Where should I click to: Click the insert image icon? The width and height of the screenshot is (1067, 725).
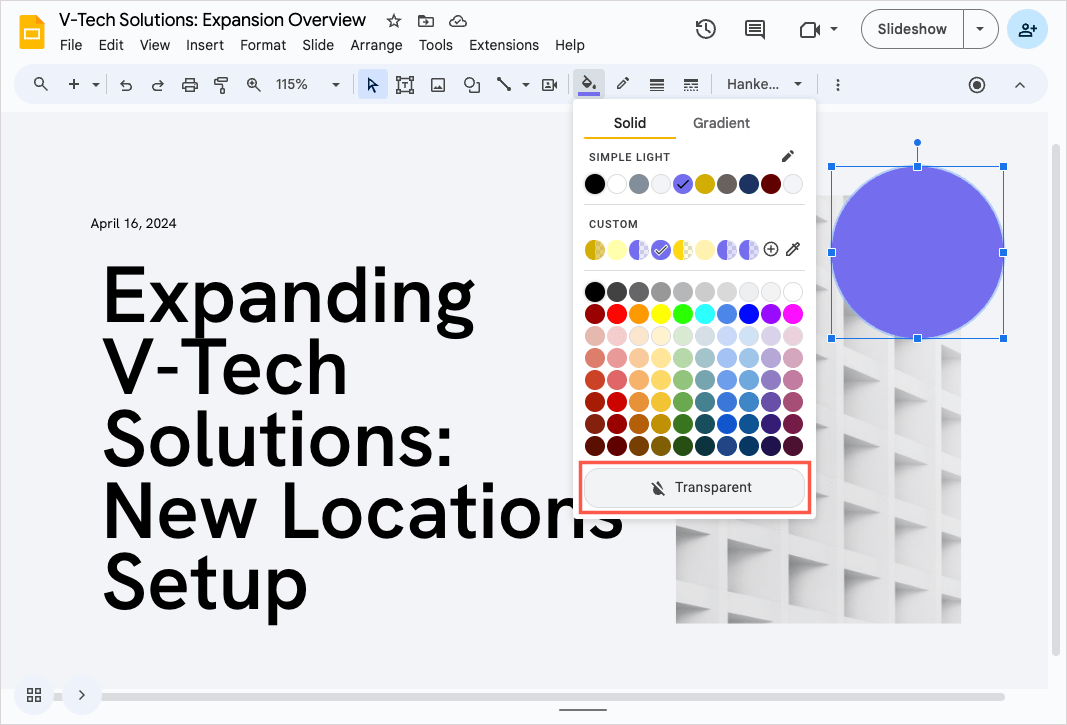[x=438, y=85]
